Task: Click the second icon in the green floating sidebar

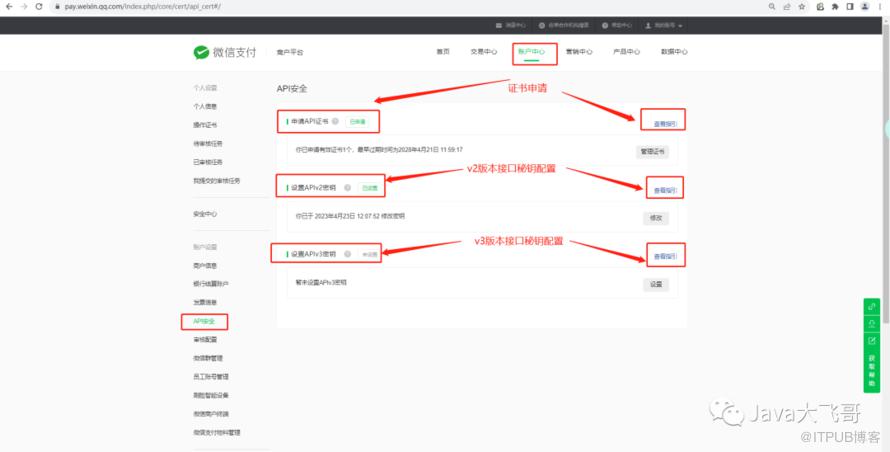Action: click(872, 323)
